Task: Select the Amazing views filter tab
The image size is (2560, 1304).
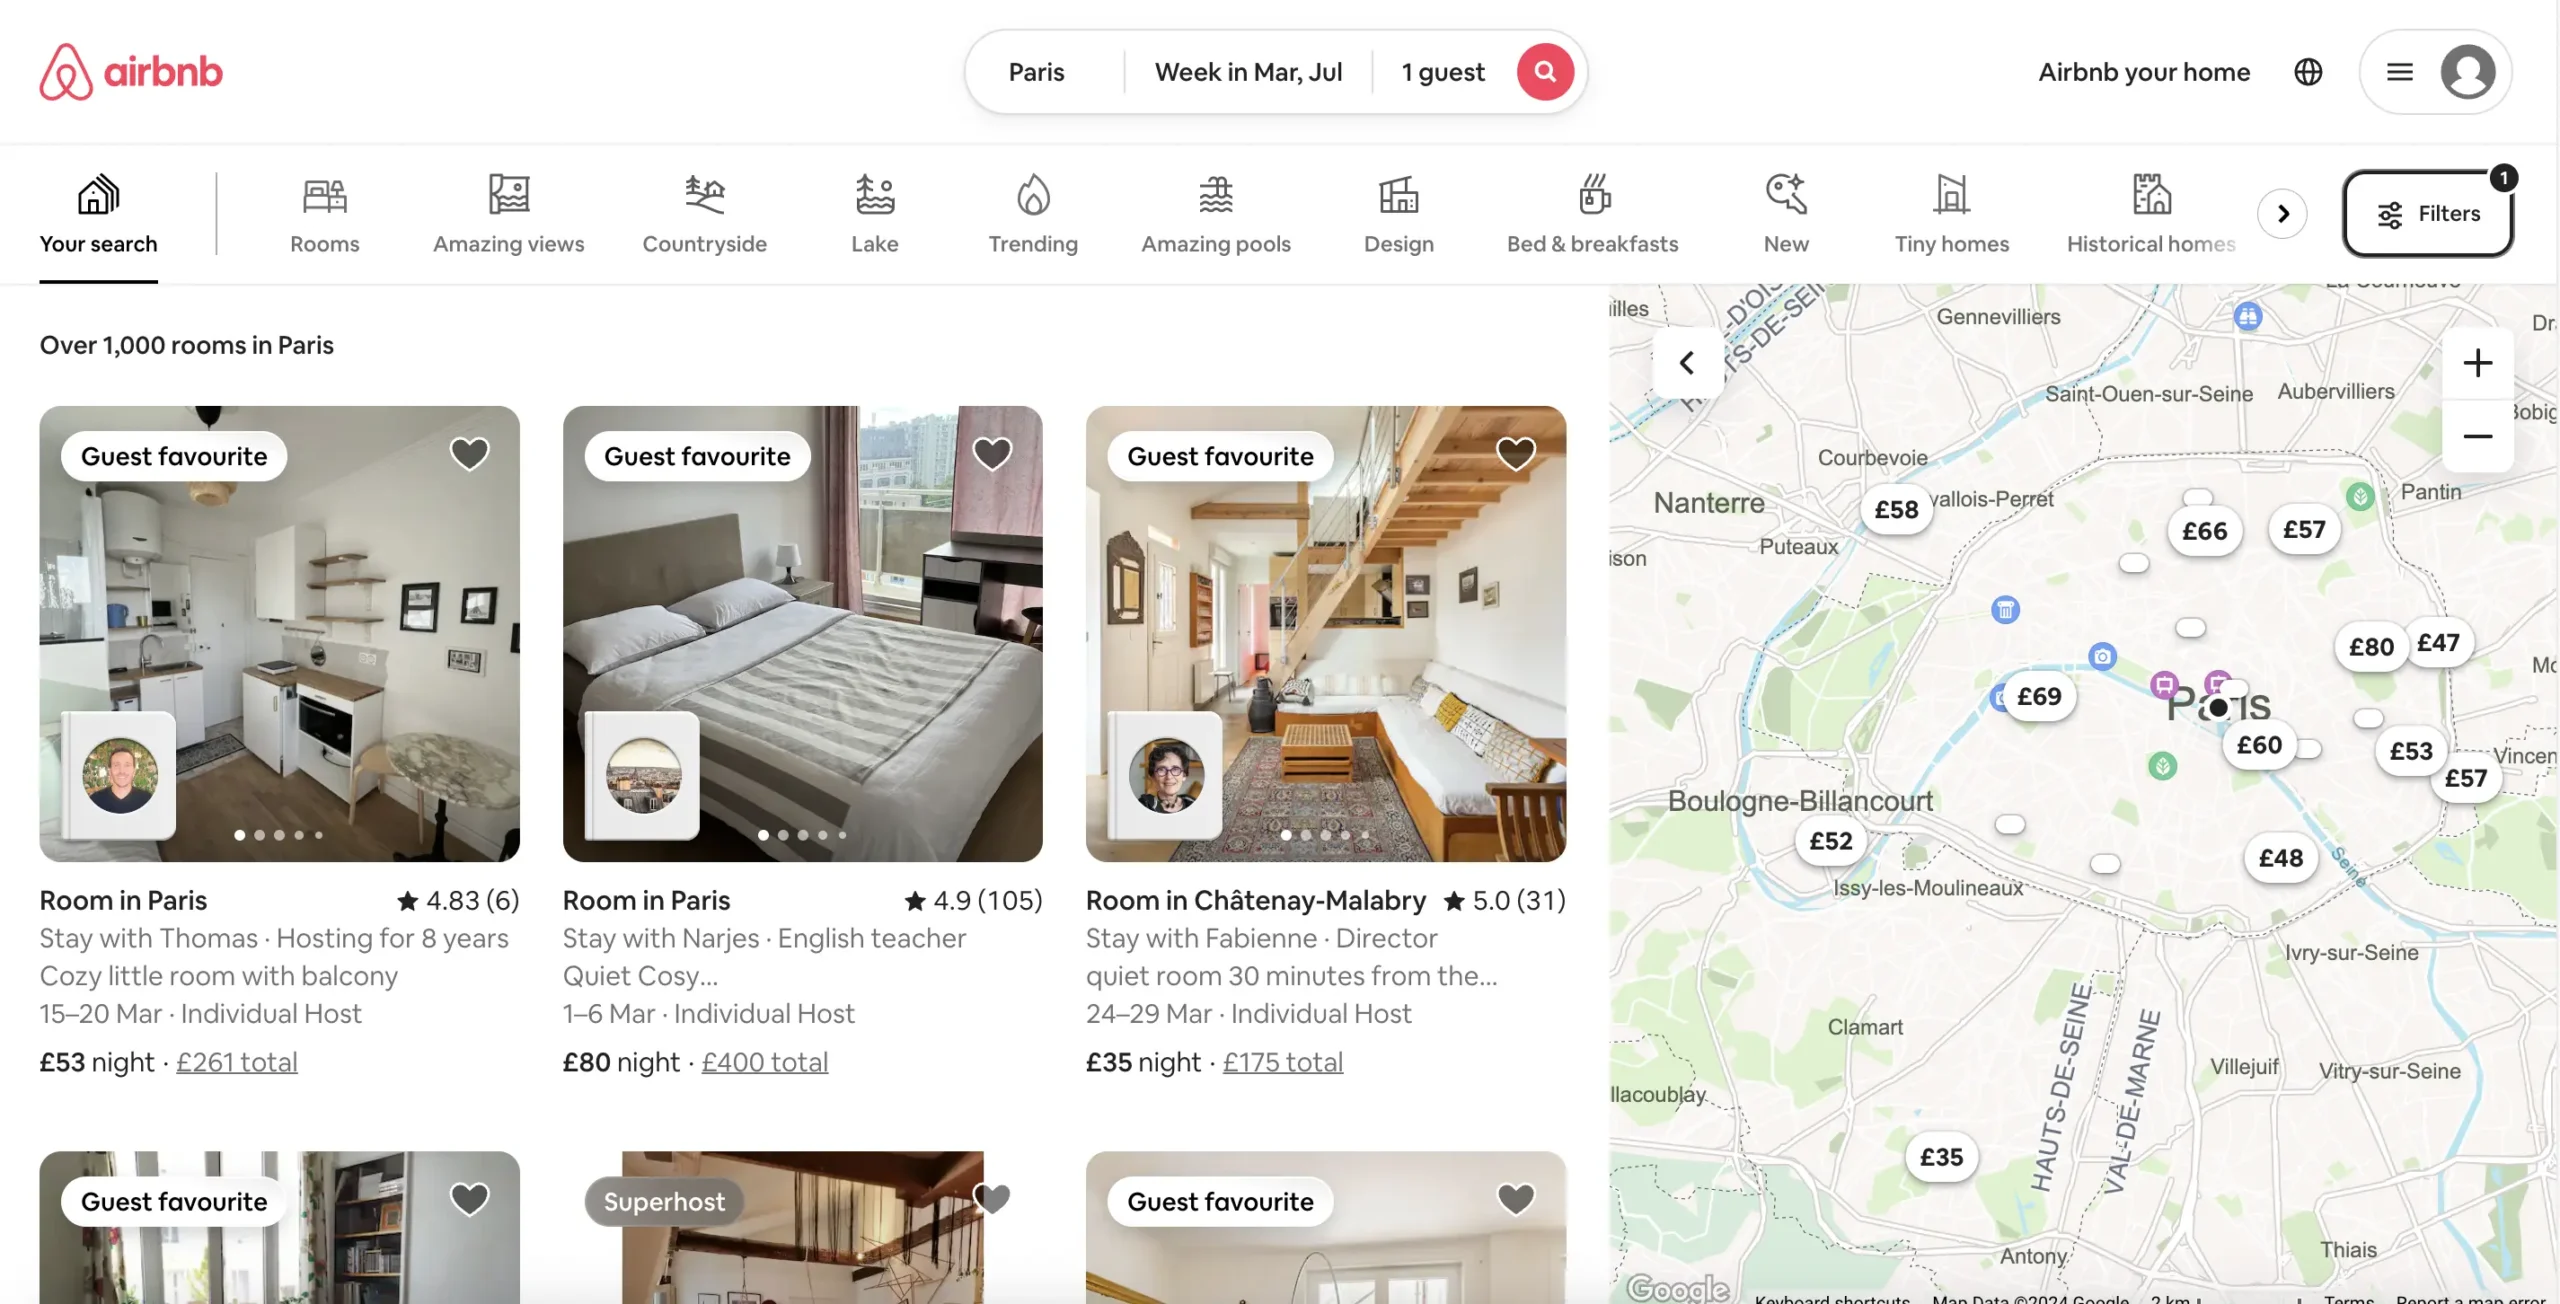Action: (509, 213)
